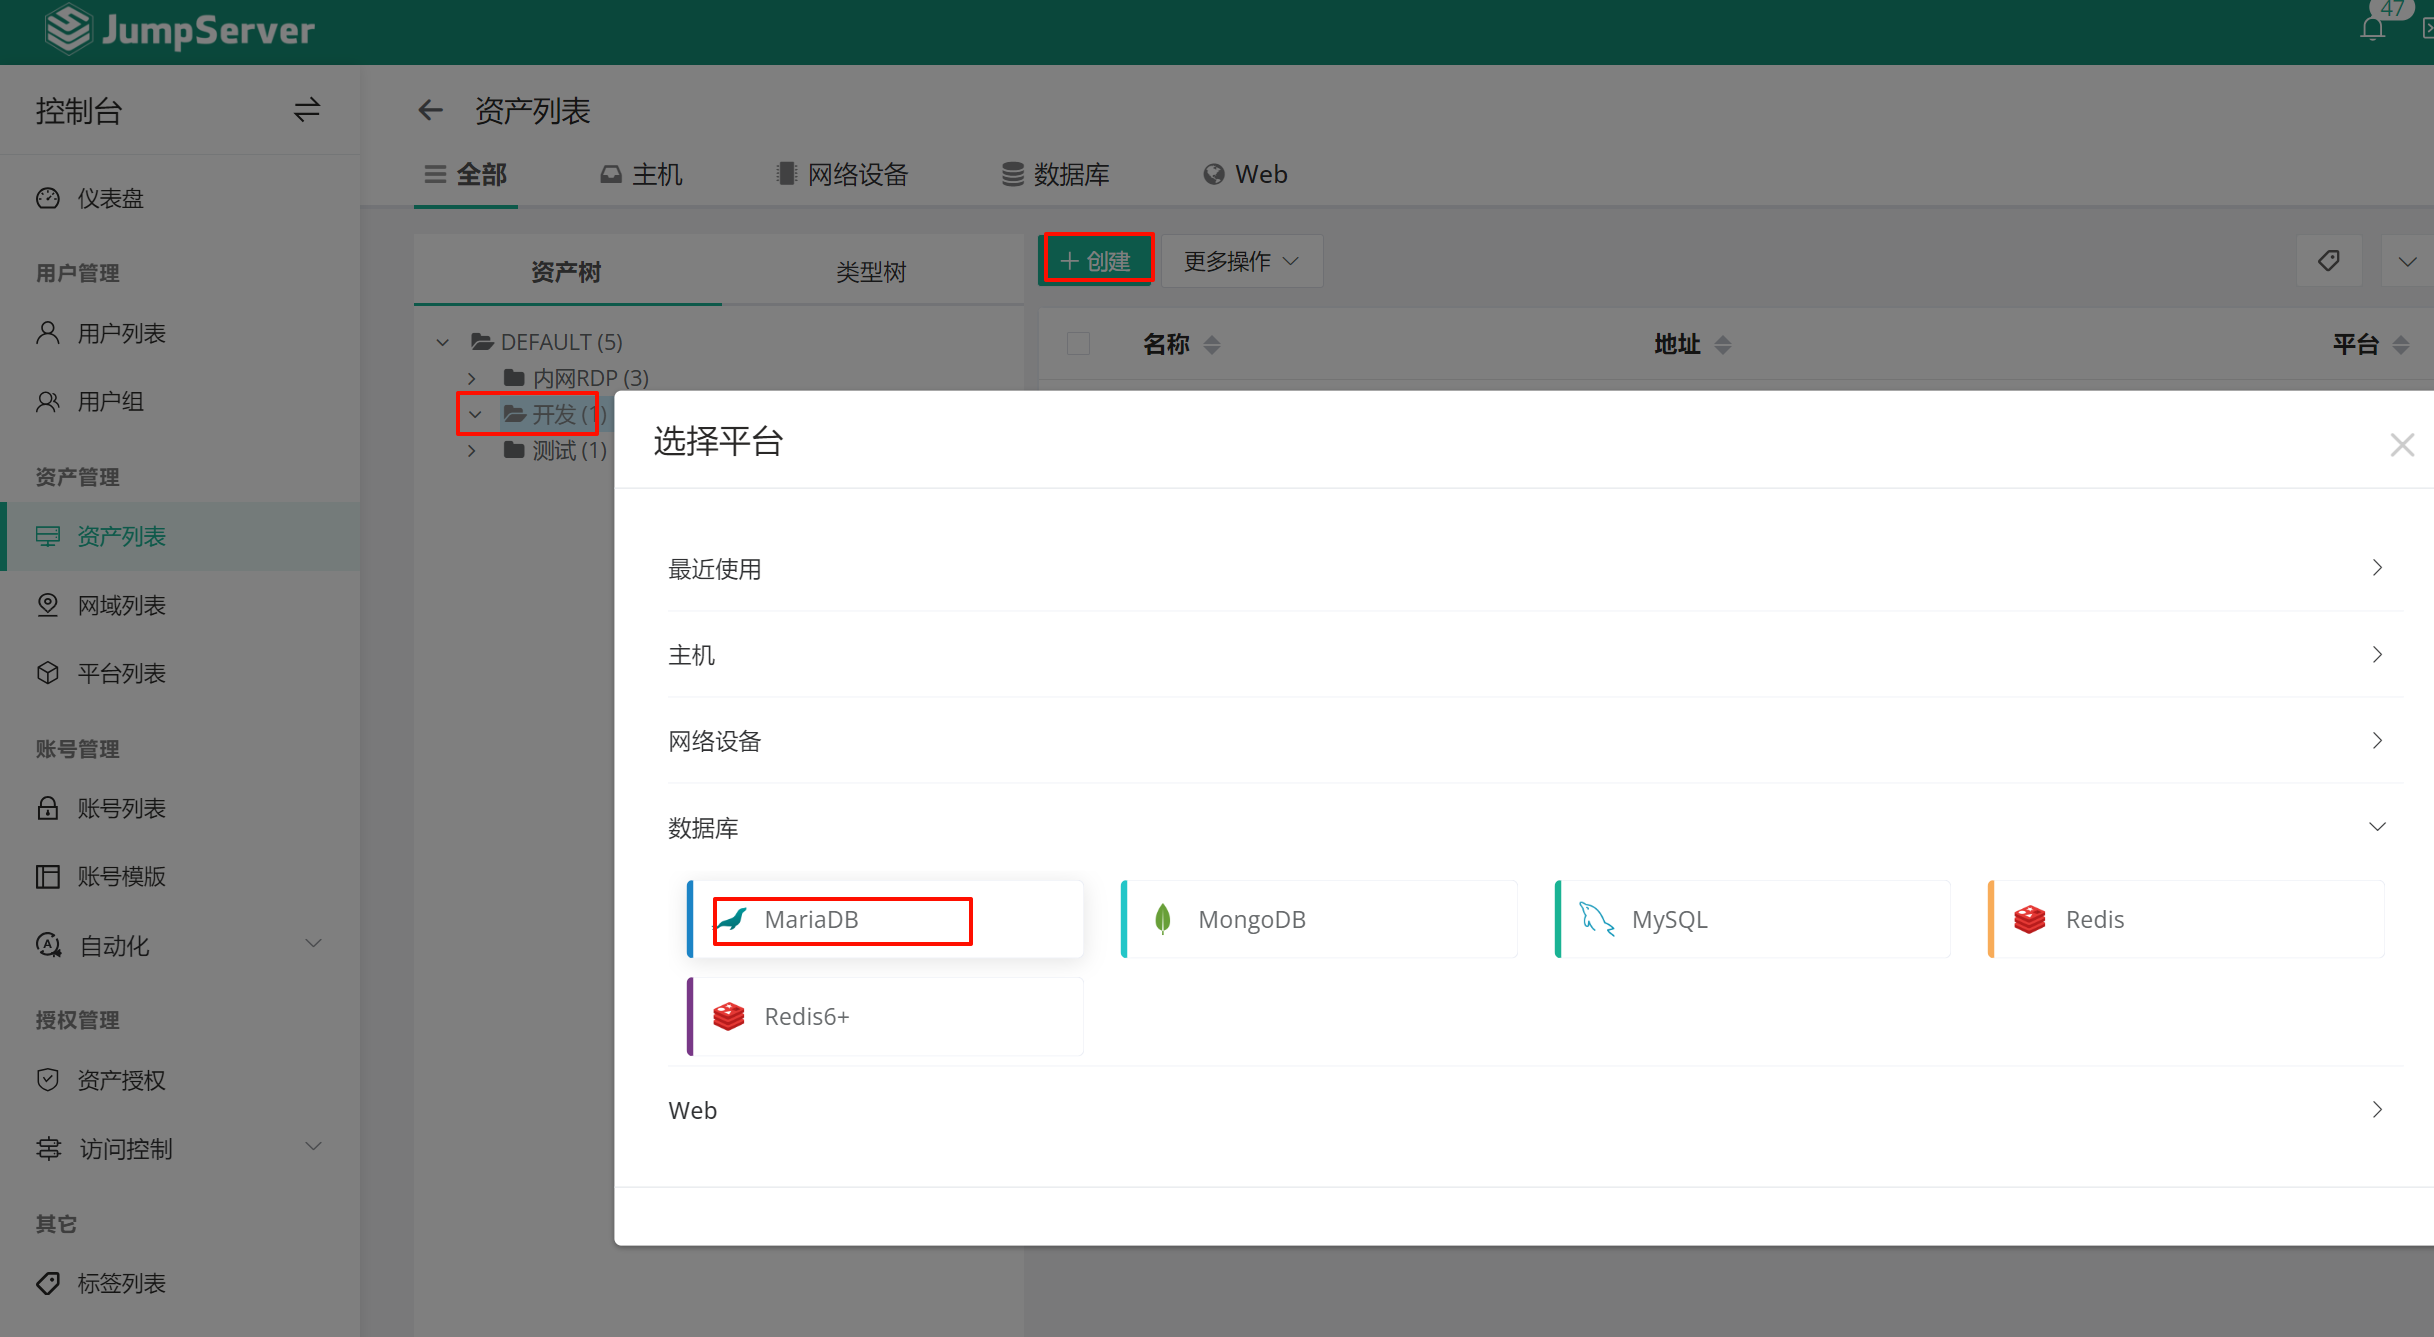
Task: Expand the 内网RDP tree node
Action: 472,378
